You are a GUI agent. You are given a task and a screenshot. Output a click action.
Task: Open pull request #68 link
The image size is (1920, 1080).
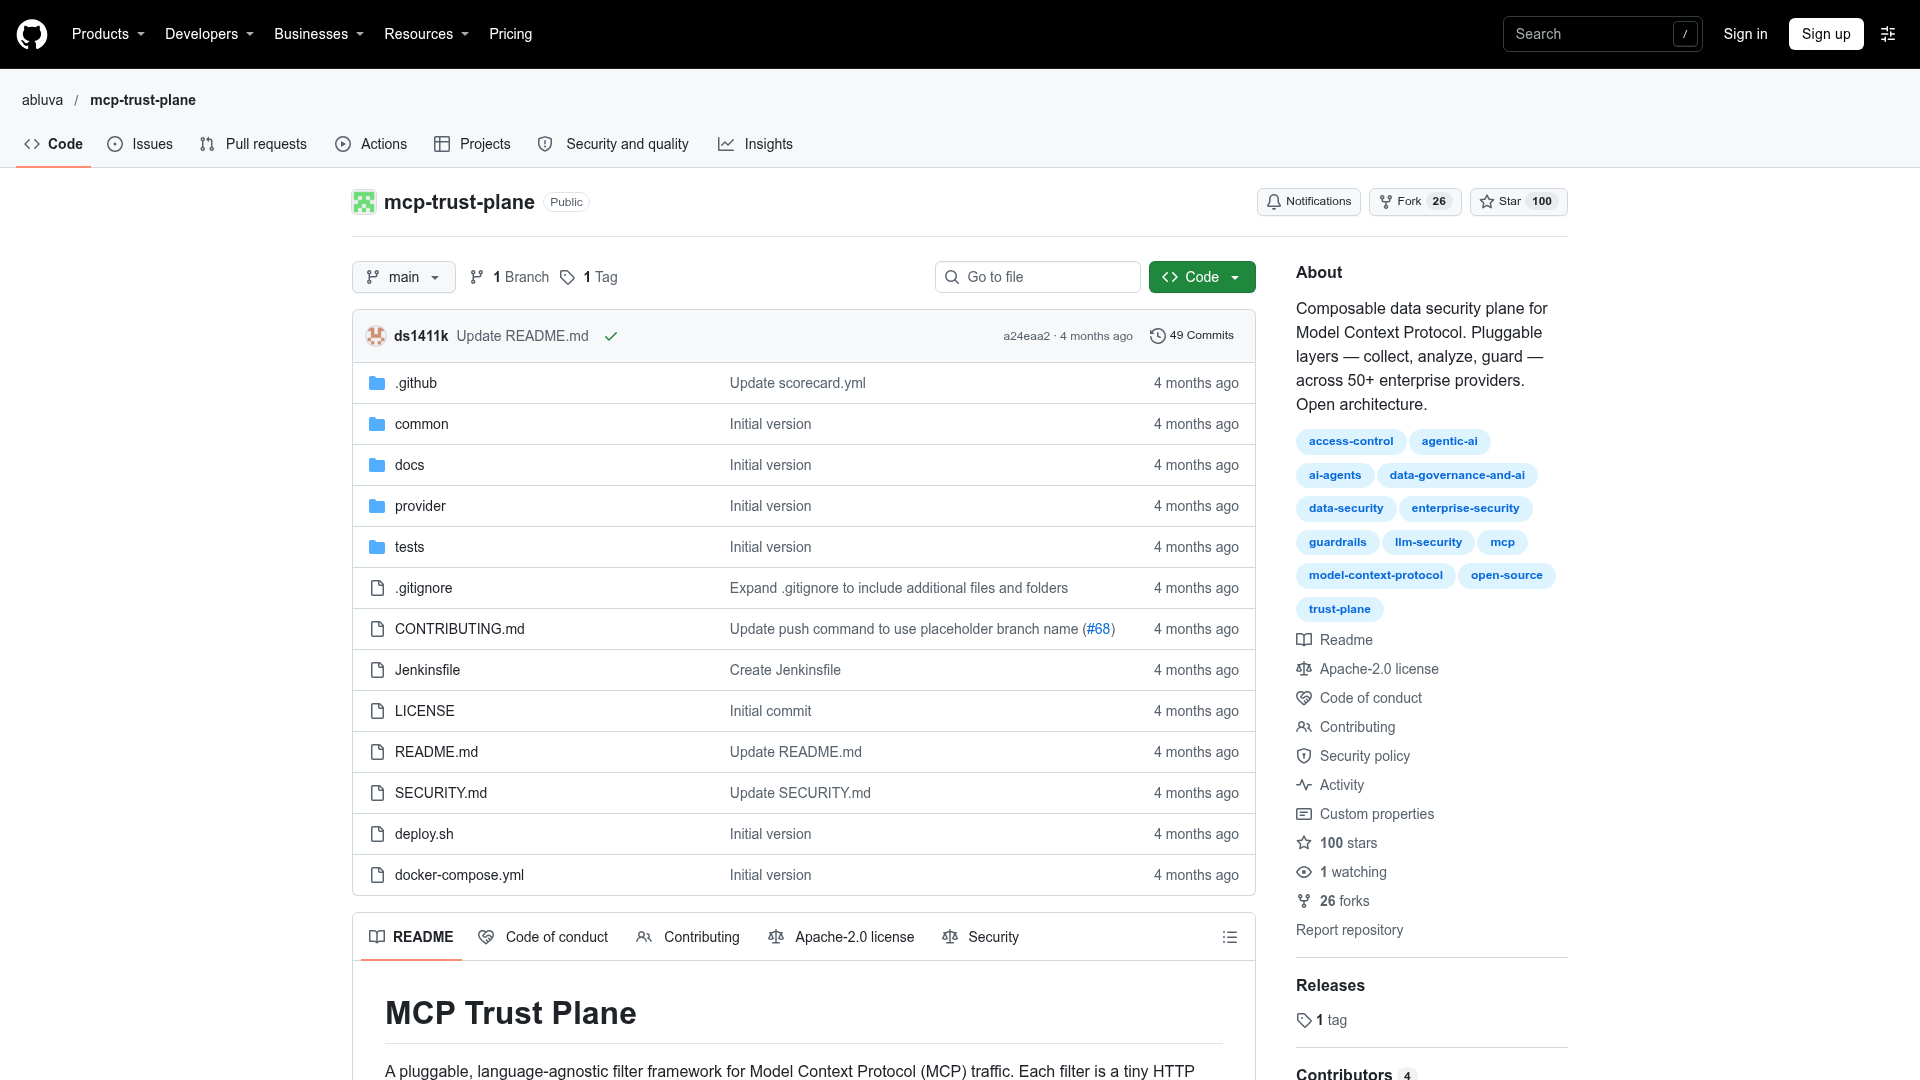(1099, 629)
